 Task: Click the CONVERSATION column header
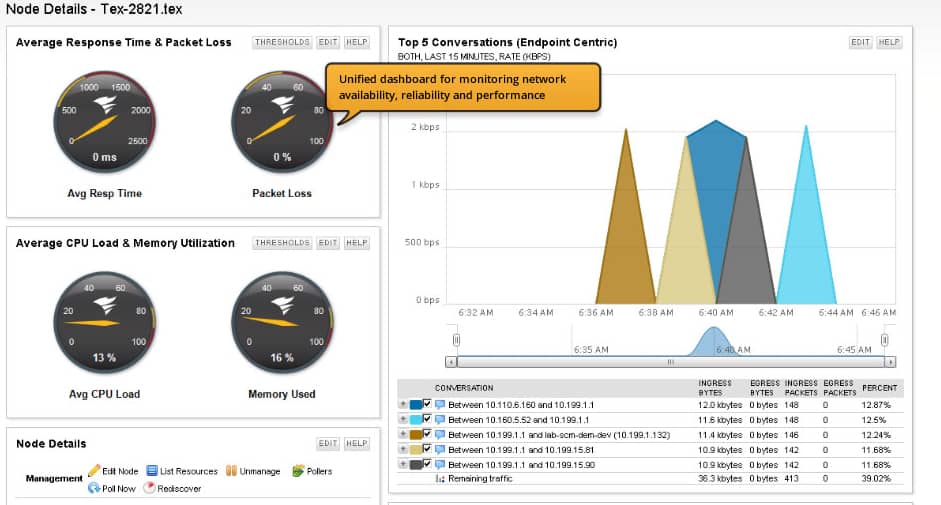464,388
